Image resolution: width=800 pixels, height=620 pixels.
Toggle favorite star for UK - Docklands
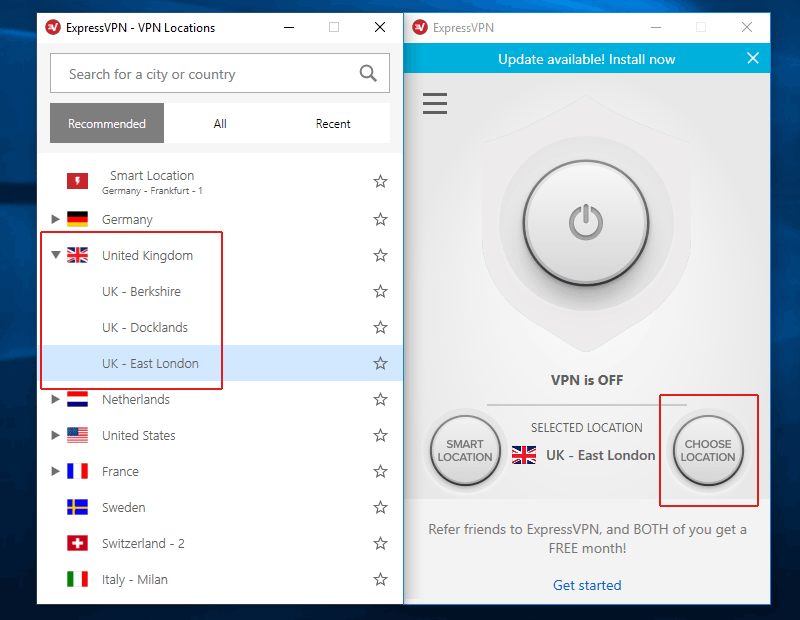[380, 327]
